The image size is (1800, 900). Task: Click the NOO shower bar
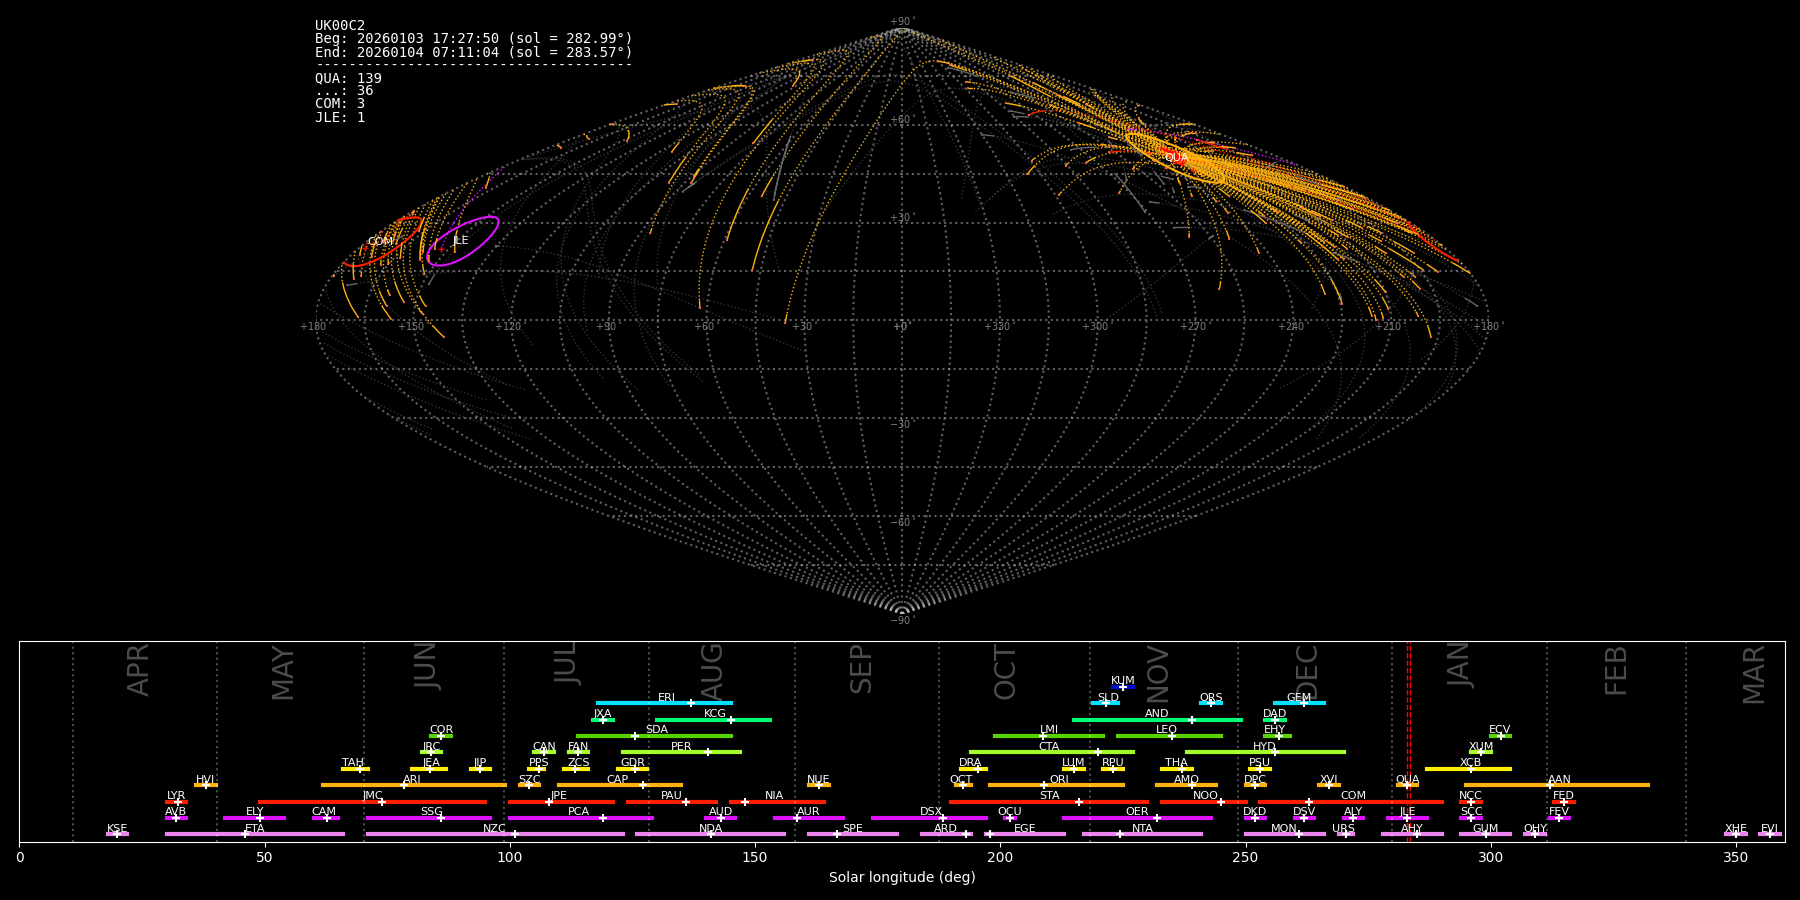1204,802
